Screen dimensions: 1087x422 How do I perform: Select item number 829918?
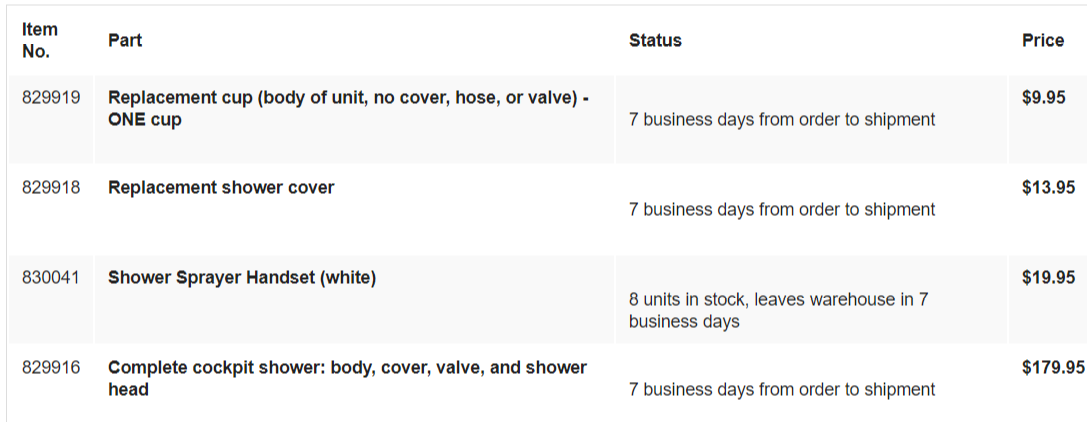[x=51, y=188]
